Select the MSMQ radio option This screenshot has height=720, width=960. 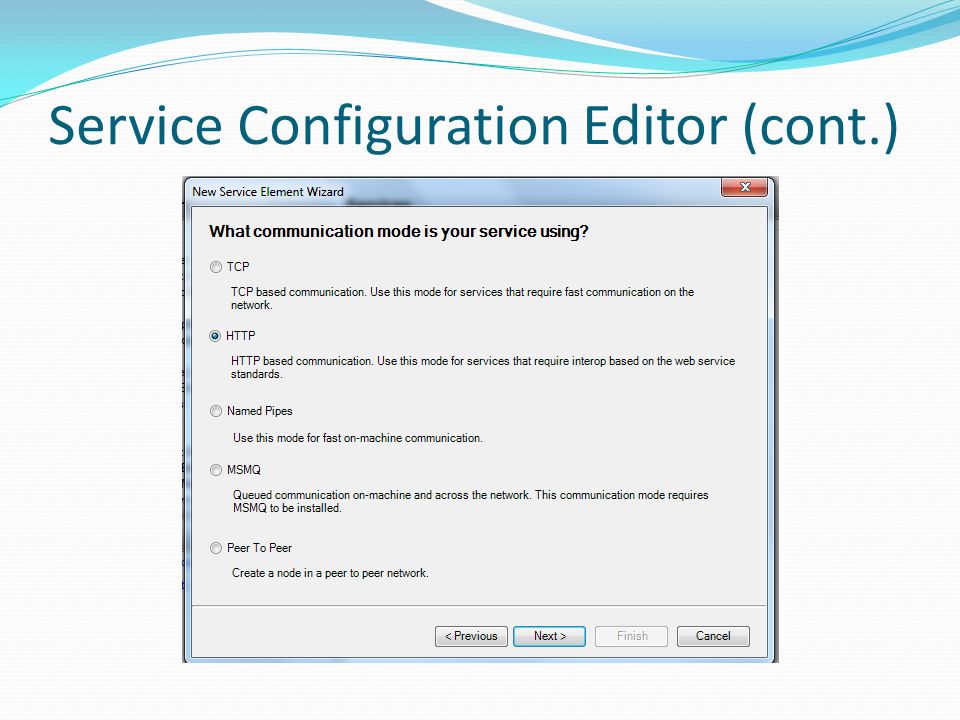[x=216, y=470]
